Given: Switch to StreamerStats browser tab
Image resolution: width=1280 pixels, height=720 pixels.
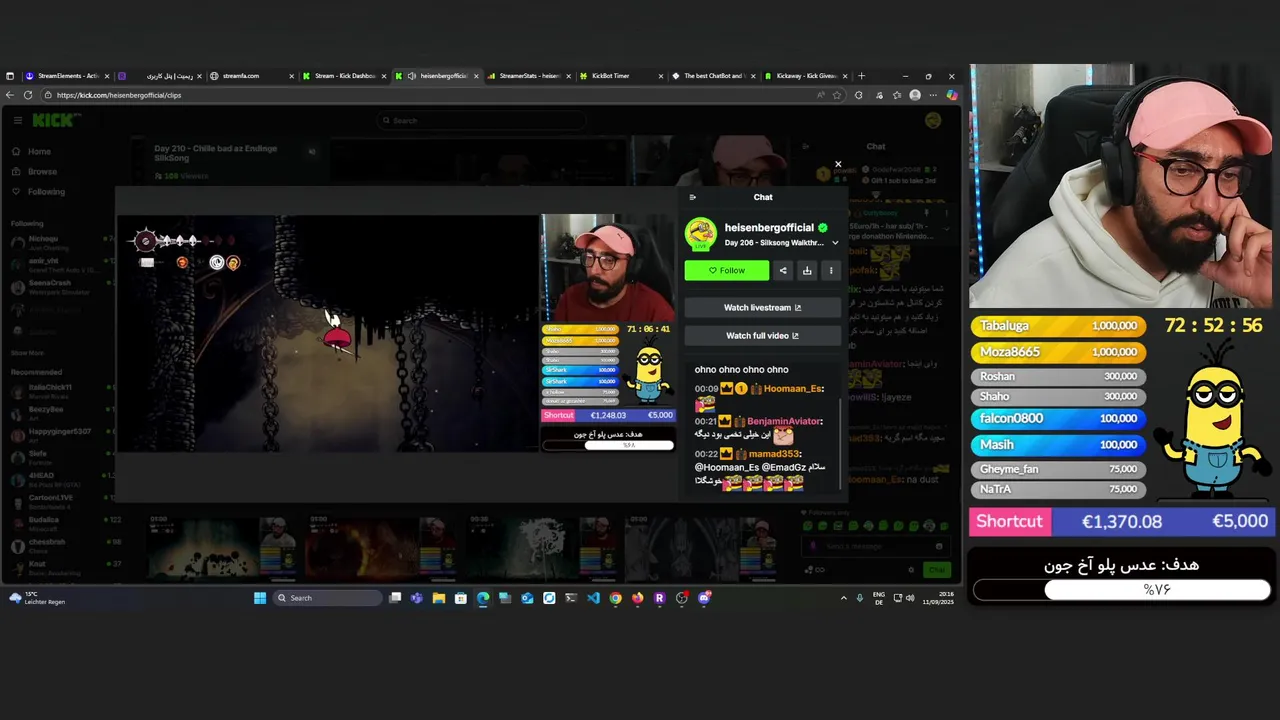Looking at the screenshot, I should point(530,76).
